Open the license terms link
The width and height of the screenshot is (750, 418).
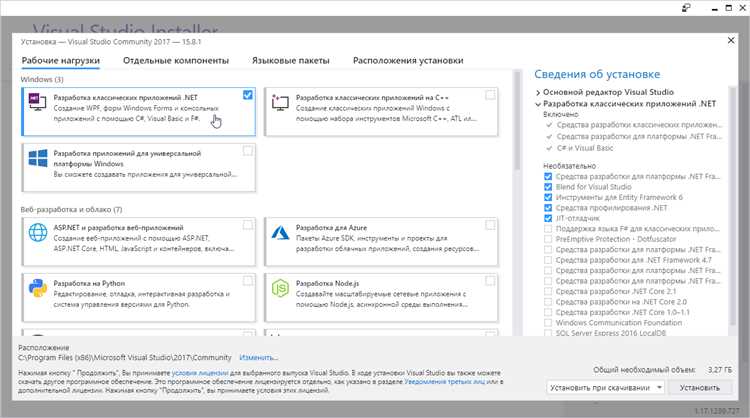click(200, 373)
